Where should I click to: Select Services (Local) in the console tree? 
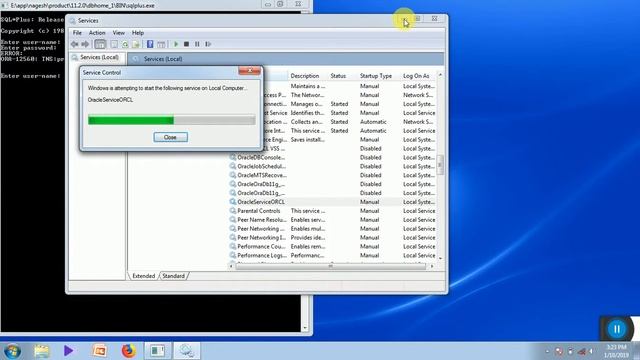pyautogui.click(x=99, y=58)
